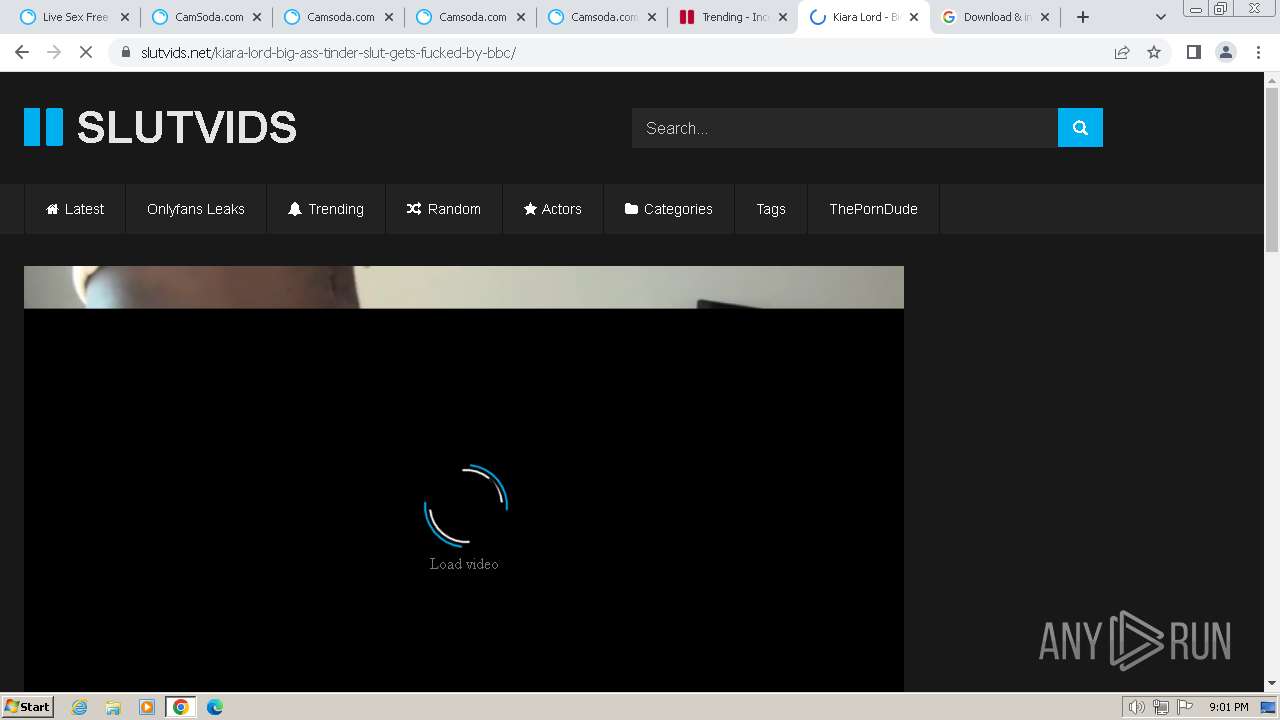The height and width of the screenshot is (720, 1280).
Task: Click the blue search magnifier button
Action: coord(1080,127)
